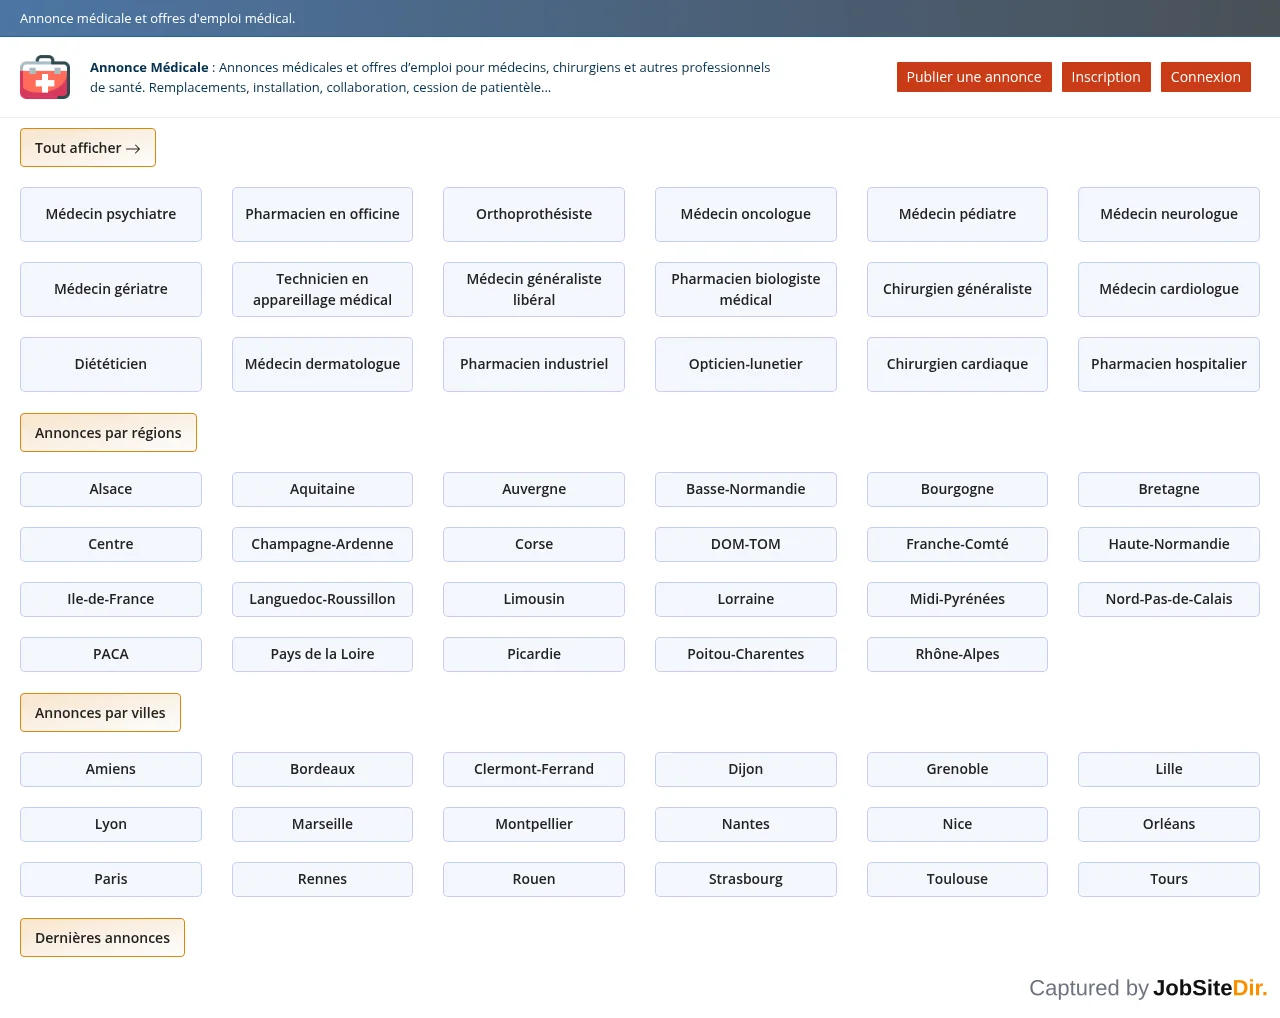Open Médecin pédiatre listings

(957, 214)
